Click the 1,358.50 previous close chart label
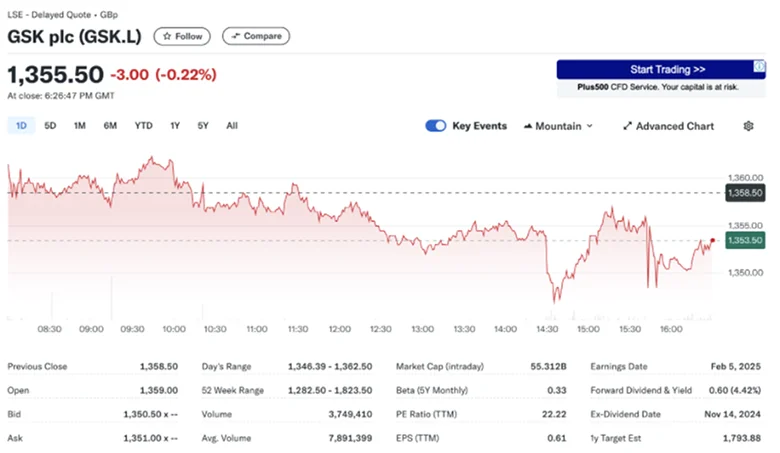The image size is (780, 453). [x=745, y=193]
